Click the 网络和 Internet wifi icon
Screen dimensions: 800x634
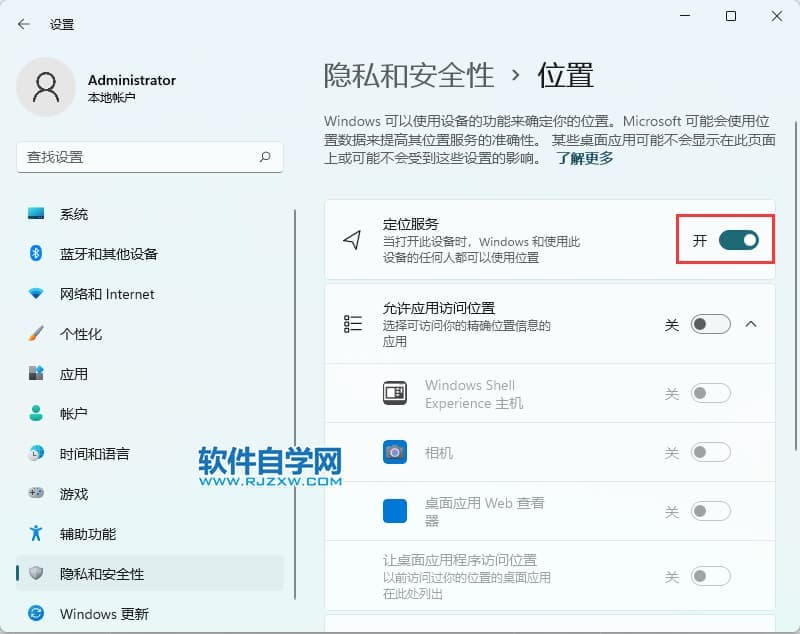(37, 294)
